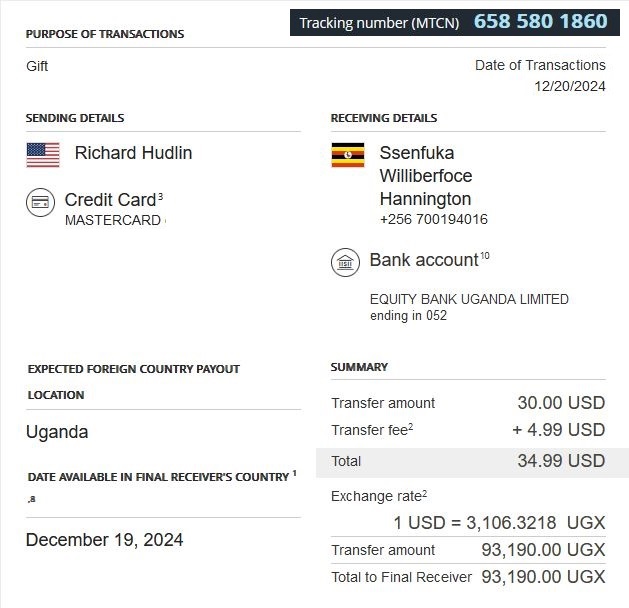629x608 pixels.
Task: Click the United States flag icon
Action: 43,154
